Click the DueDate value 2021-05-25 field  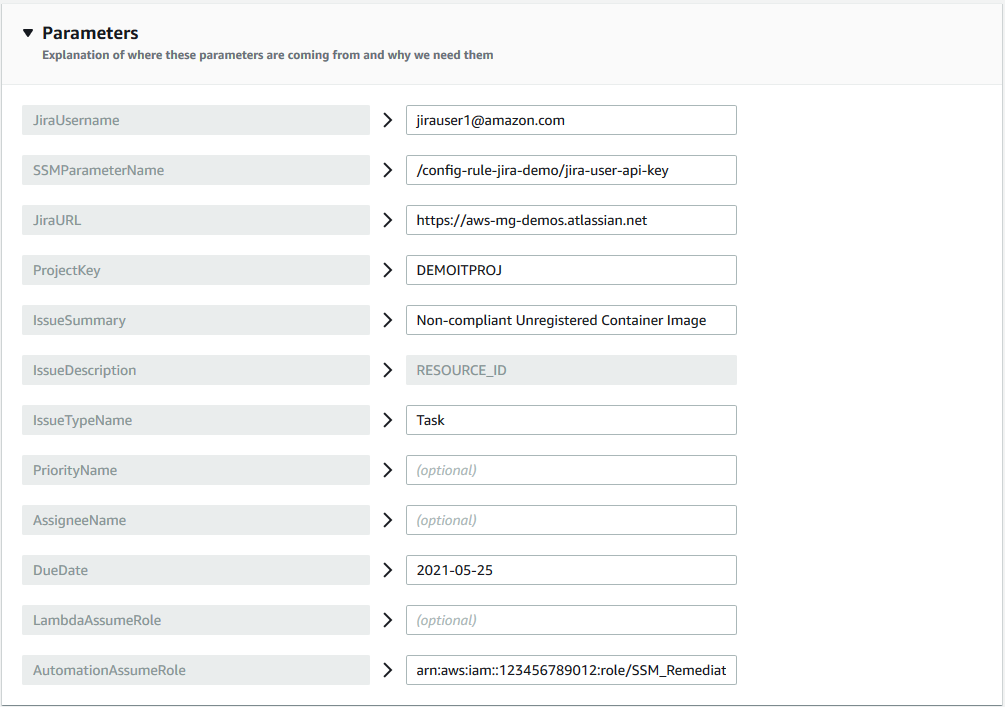(570, 569)
